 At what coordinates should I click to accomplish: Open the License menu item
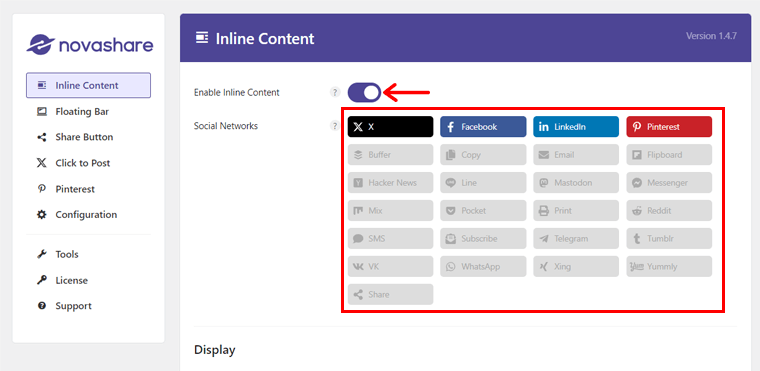click(x=88, y=280)
